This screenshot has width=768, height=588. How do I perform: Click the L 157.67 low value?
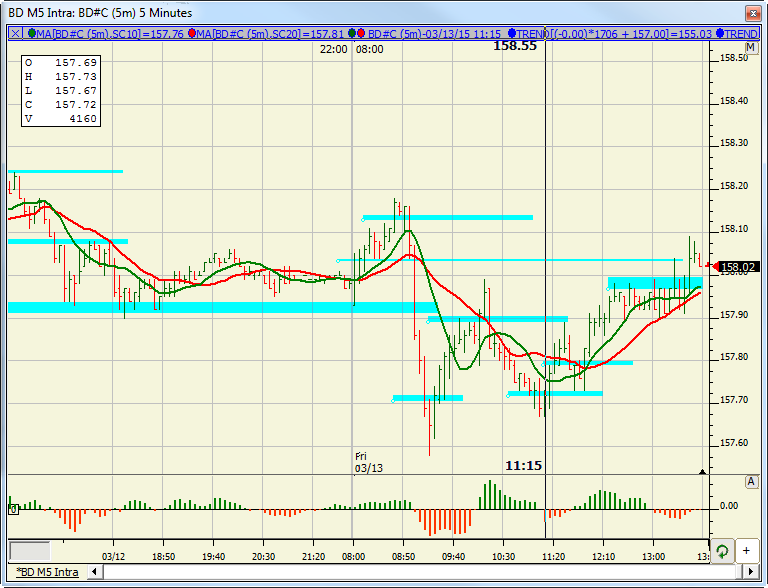(x=61, y=91)
